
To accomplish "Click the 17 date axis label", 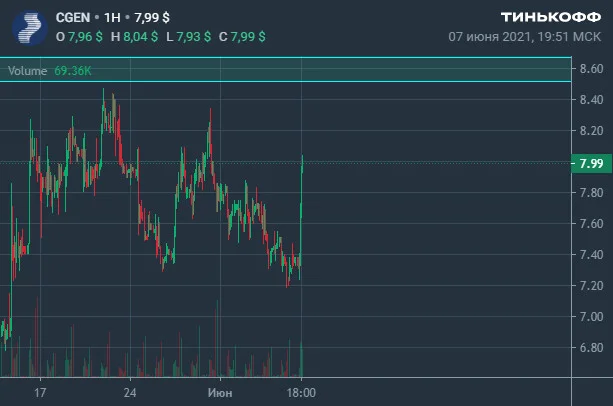I will click(x=40, y=393).
